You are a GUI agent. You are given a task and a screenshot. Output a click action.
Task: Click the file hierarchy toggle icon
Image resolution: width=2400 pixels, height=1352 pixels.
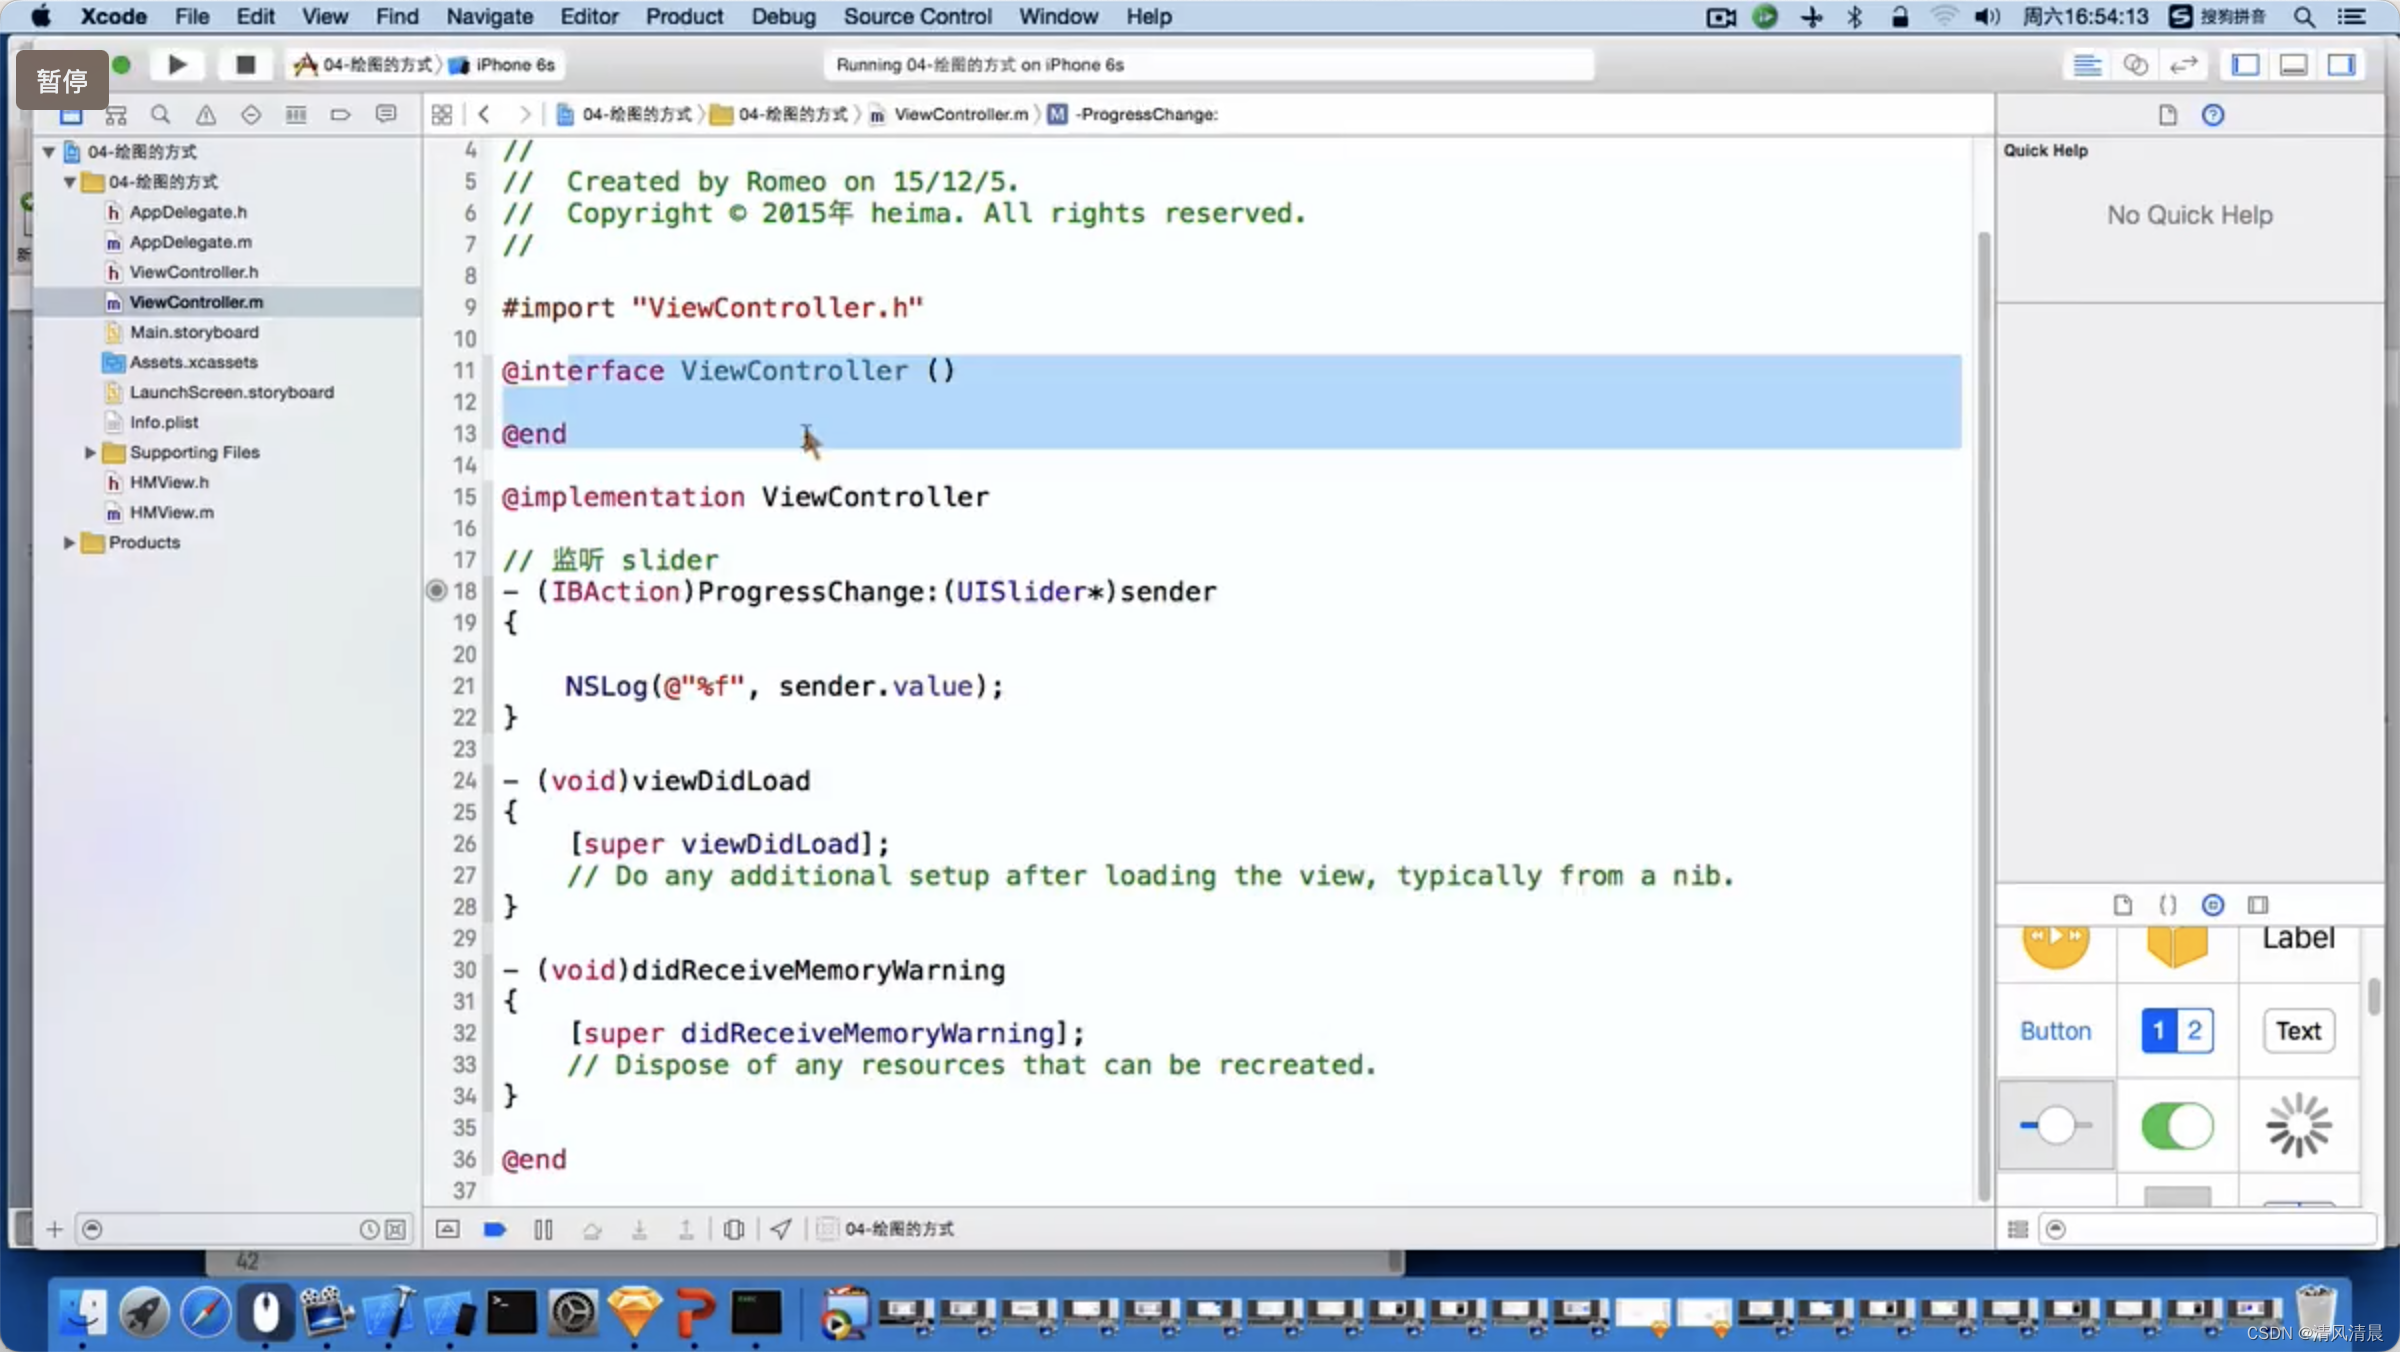[117, 112]
